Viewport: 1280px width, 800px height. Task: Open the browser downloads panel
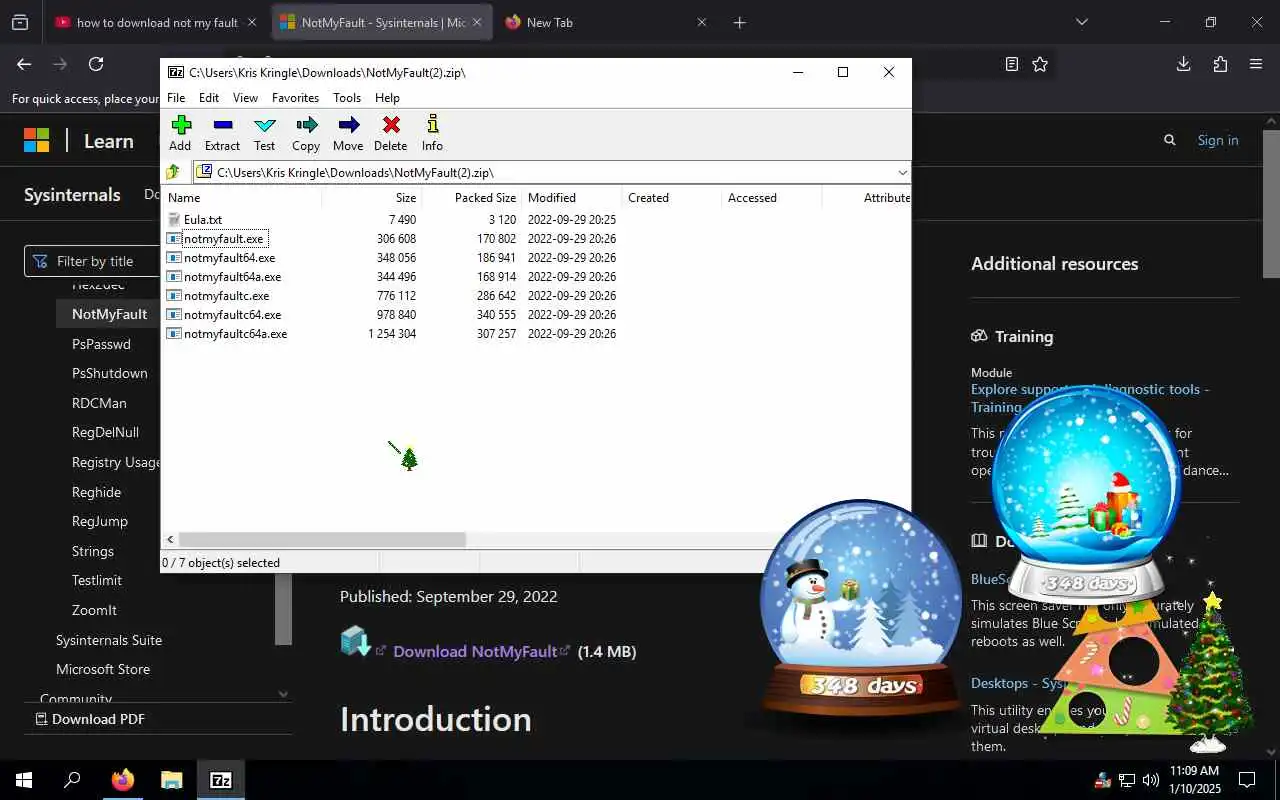(1183, 64)
